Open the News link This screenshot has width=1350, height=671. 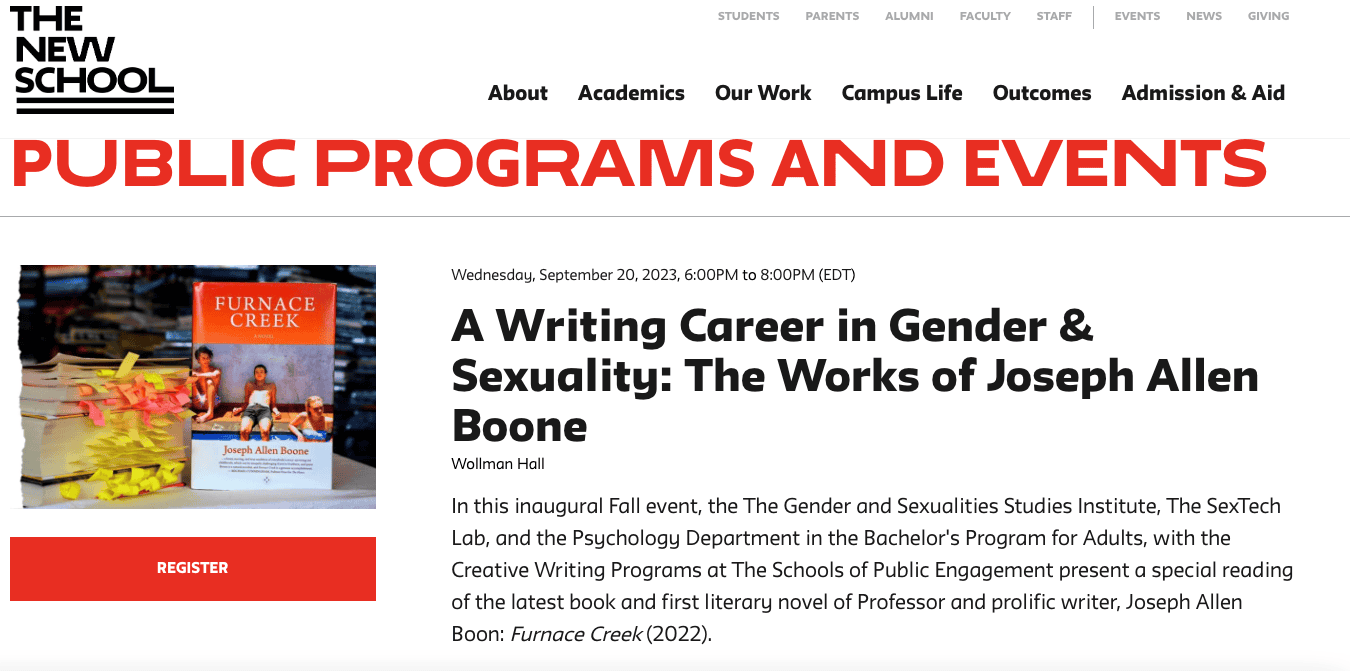point(1204,16)
